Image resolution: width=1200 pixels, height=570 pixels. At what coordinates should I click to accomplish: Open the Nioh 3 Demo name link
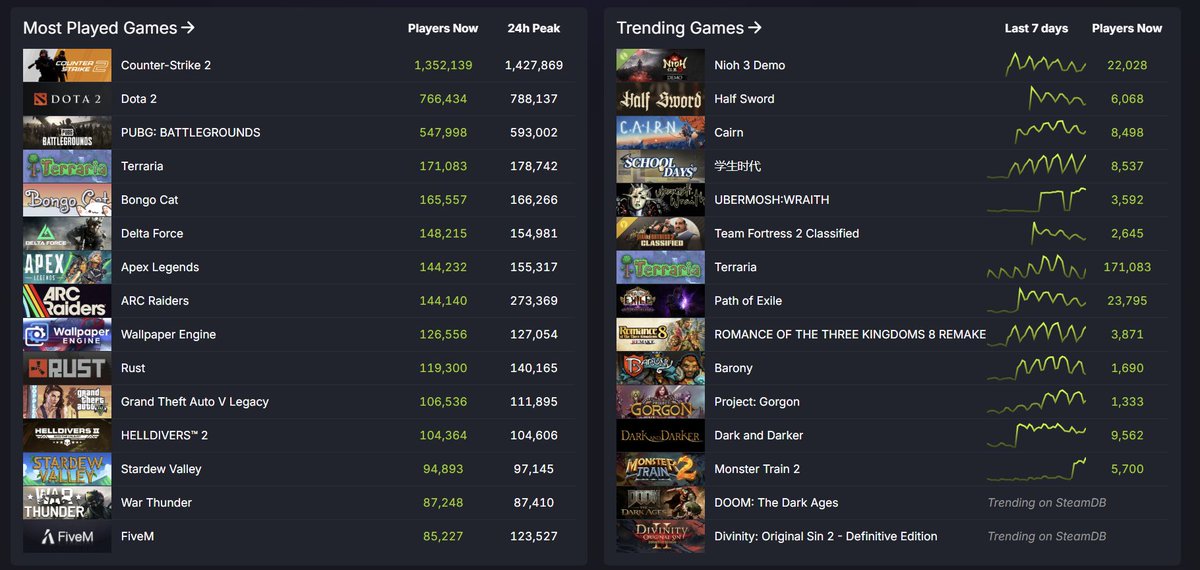(750, 65)
